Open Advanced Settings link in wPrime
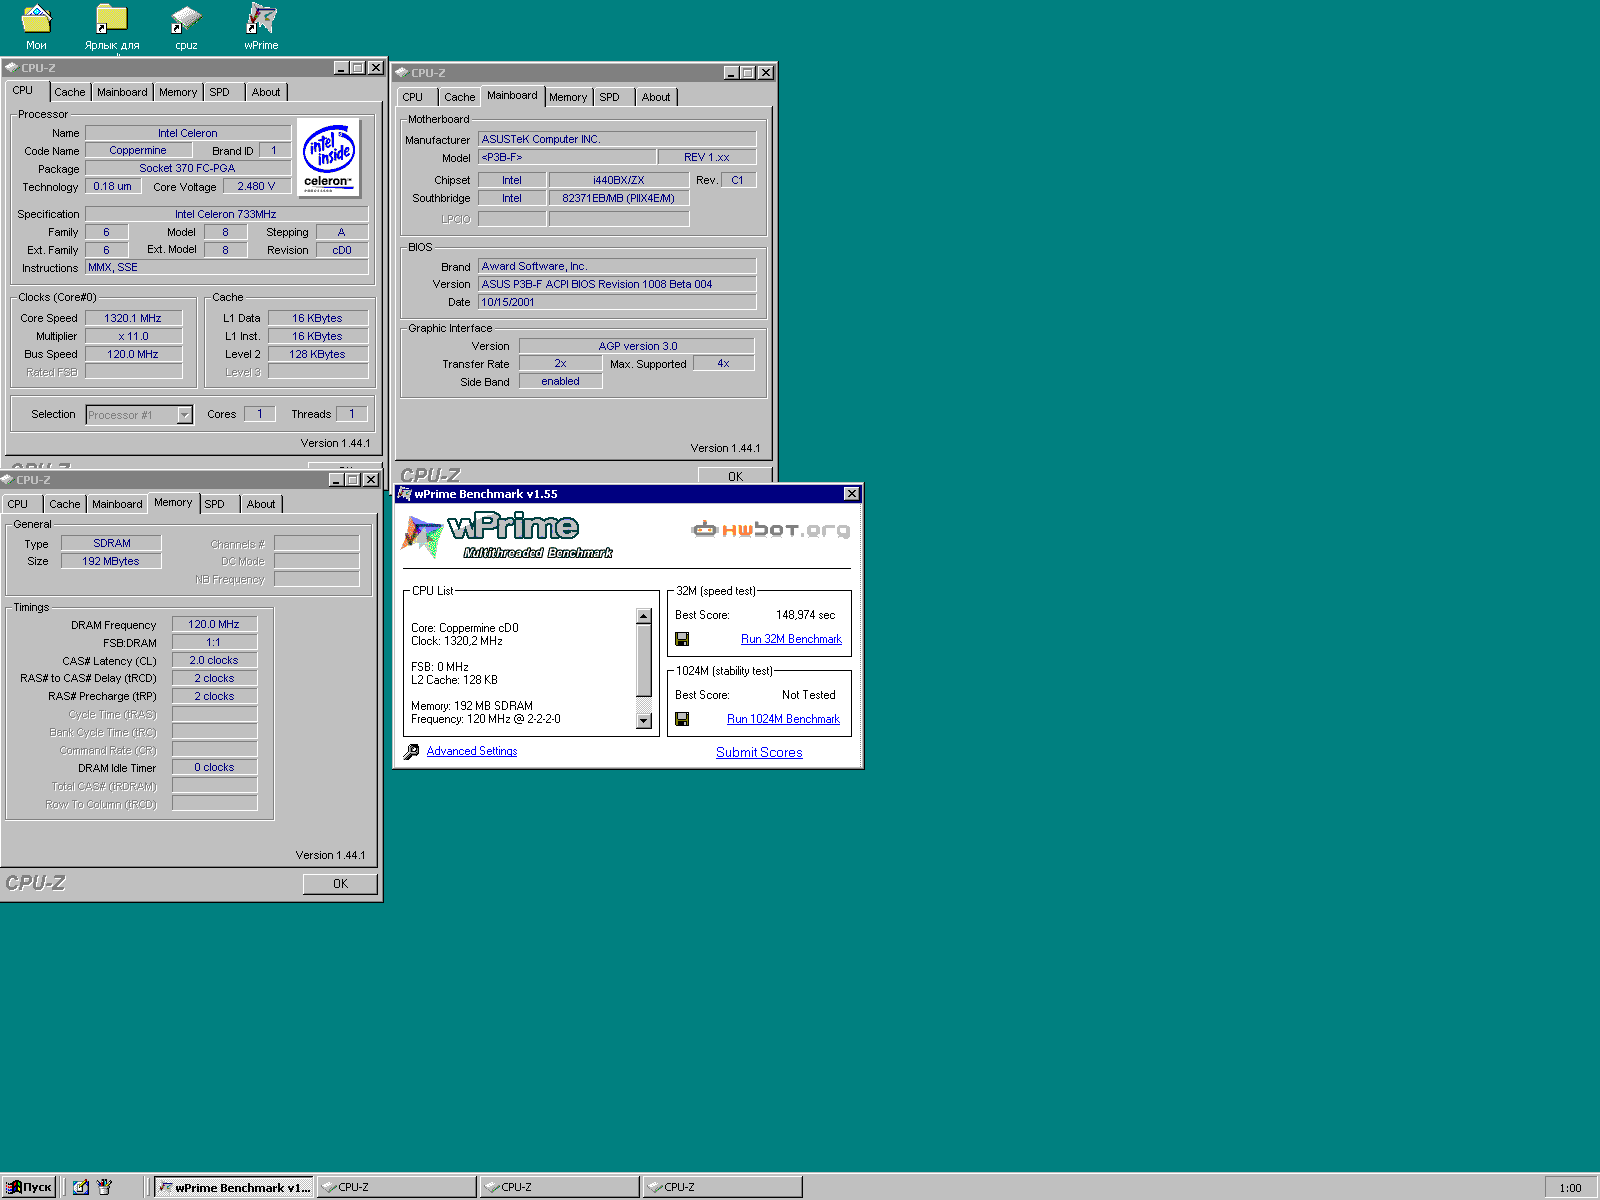Image resolution: width=1600 pixels, height=1200 pixels. [x=472, y=751]
